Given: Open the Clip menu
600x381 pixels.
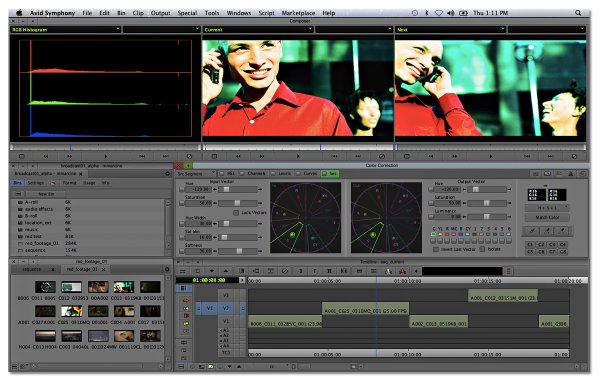Looking at the screenshot, I should click(138, 13).
